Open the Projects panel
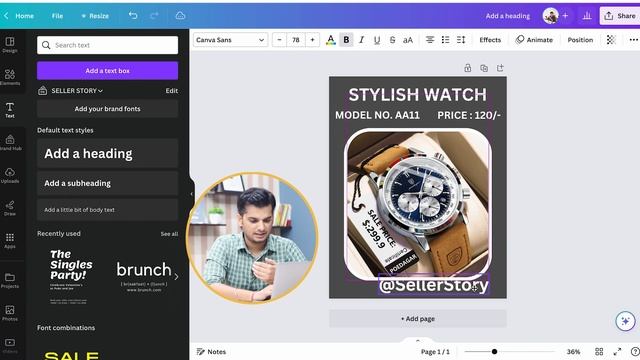Image resolution: width=640 pixels, height=360 pixels. (x=10, y=280)
